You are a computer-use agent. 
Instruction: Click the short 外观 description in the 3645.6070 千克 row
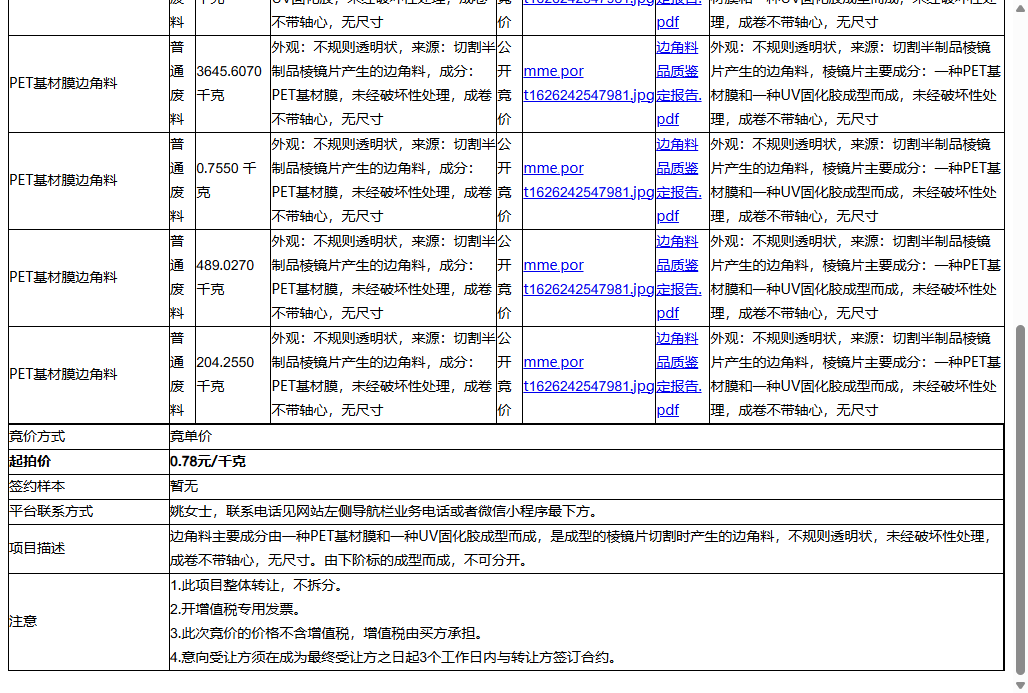click(x=383, y=83)
